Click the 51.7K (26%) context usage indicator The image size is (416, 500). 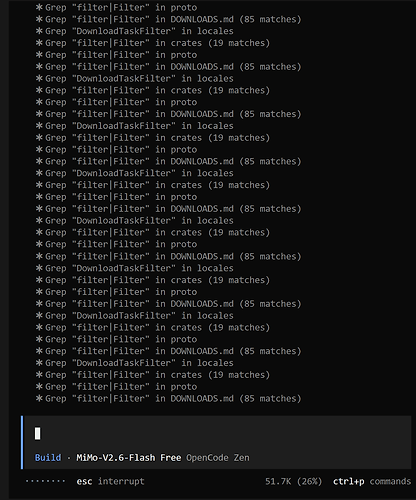(x=294, y=481)
